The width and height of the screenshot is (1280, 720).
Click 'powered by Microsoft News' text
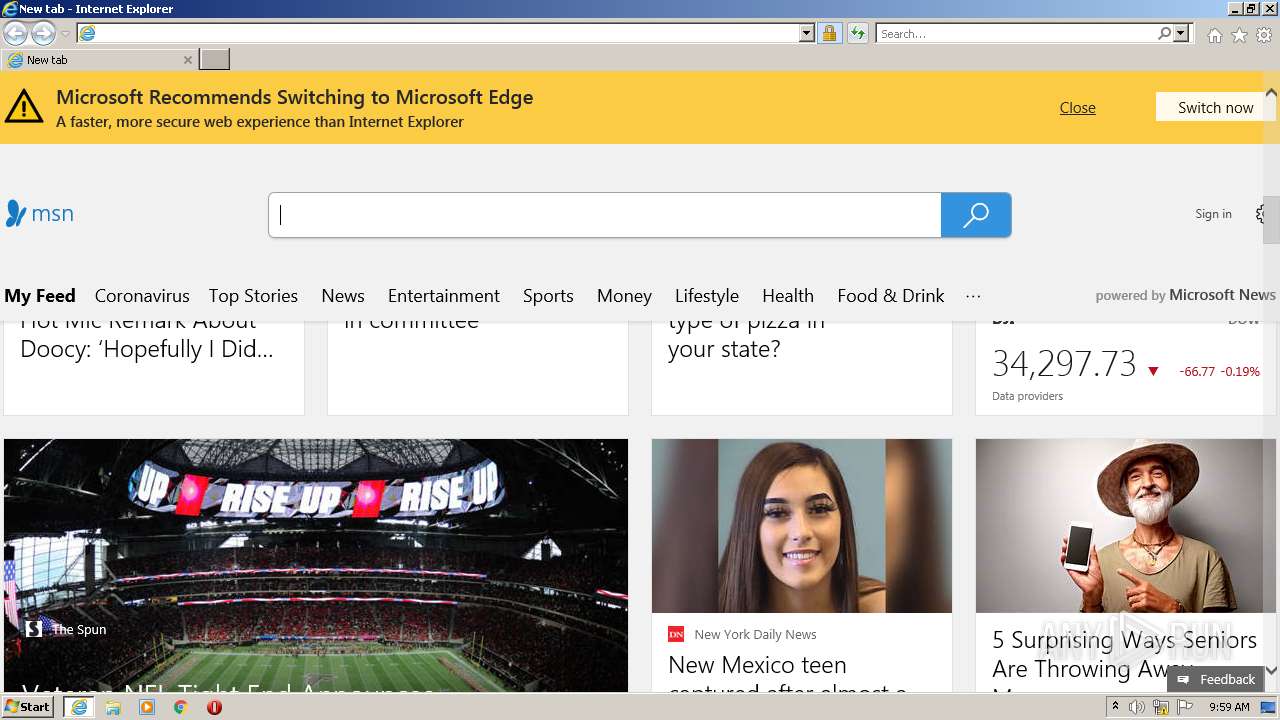(1185, 295)
